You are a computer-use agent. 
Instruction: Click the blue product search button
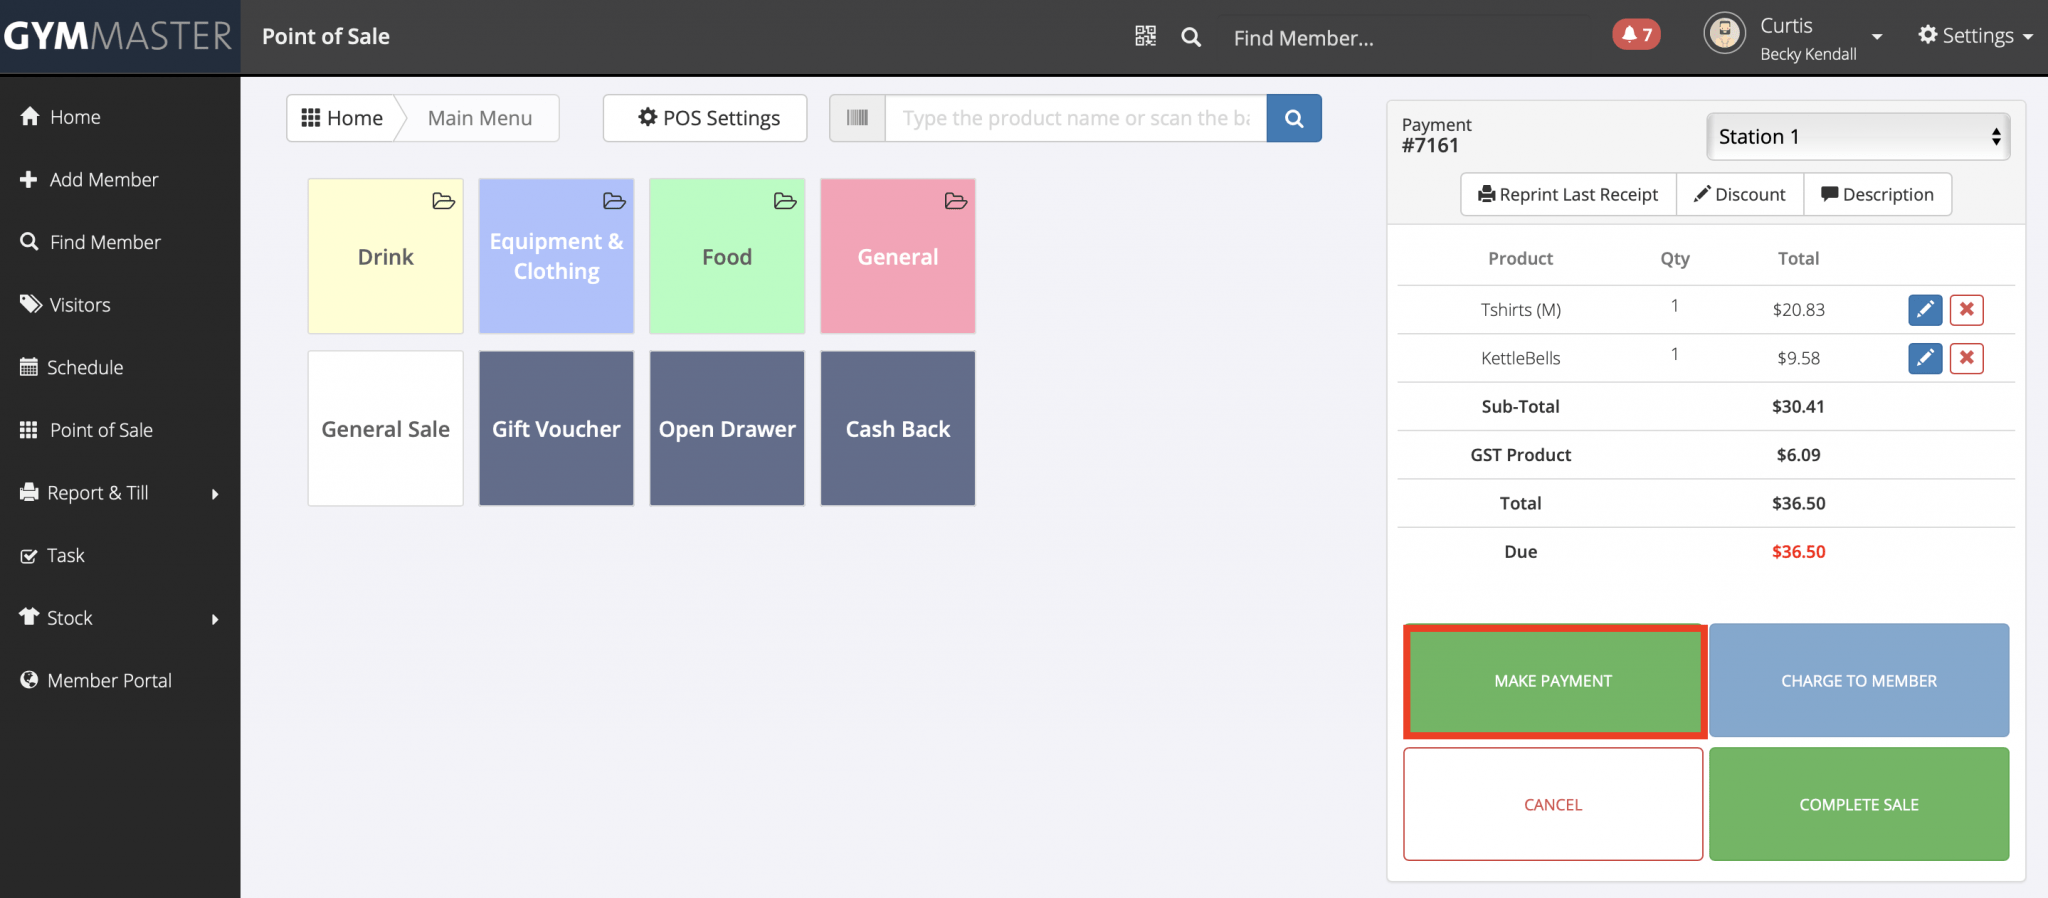(1294, 118)
